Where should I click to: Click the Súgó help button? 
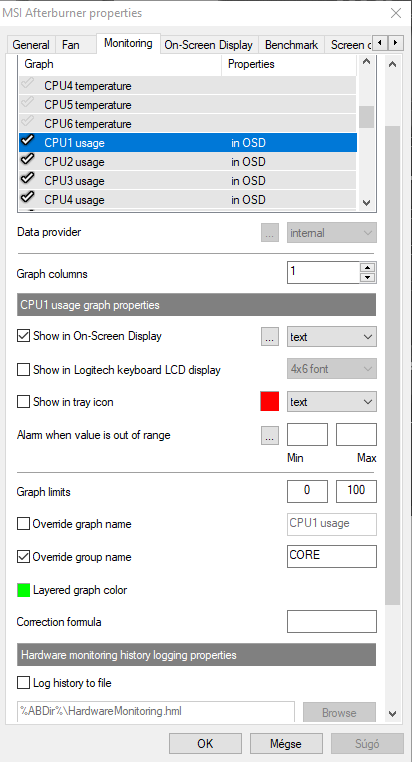pyautogui.click(x=367, y=744)
